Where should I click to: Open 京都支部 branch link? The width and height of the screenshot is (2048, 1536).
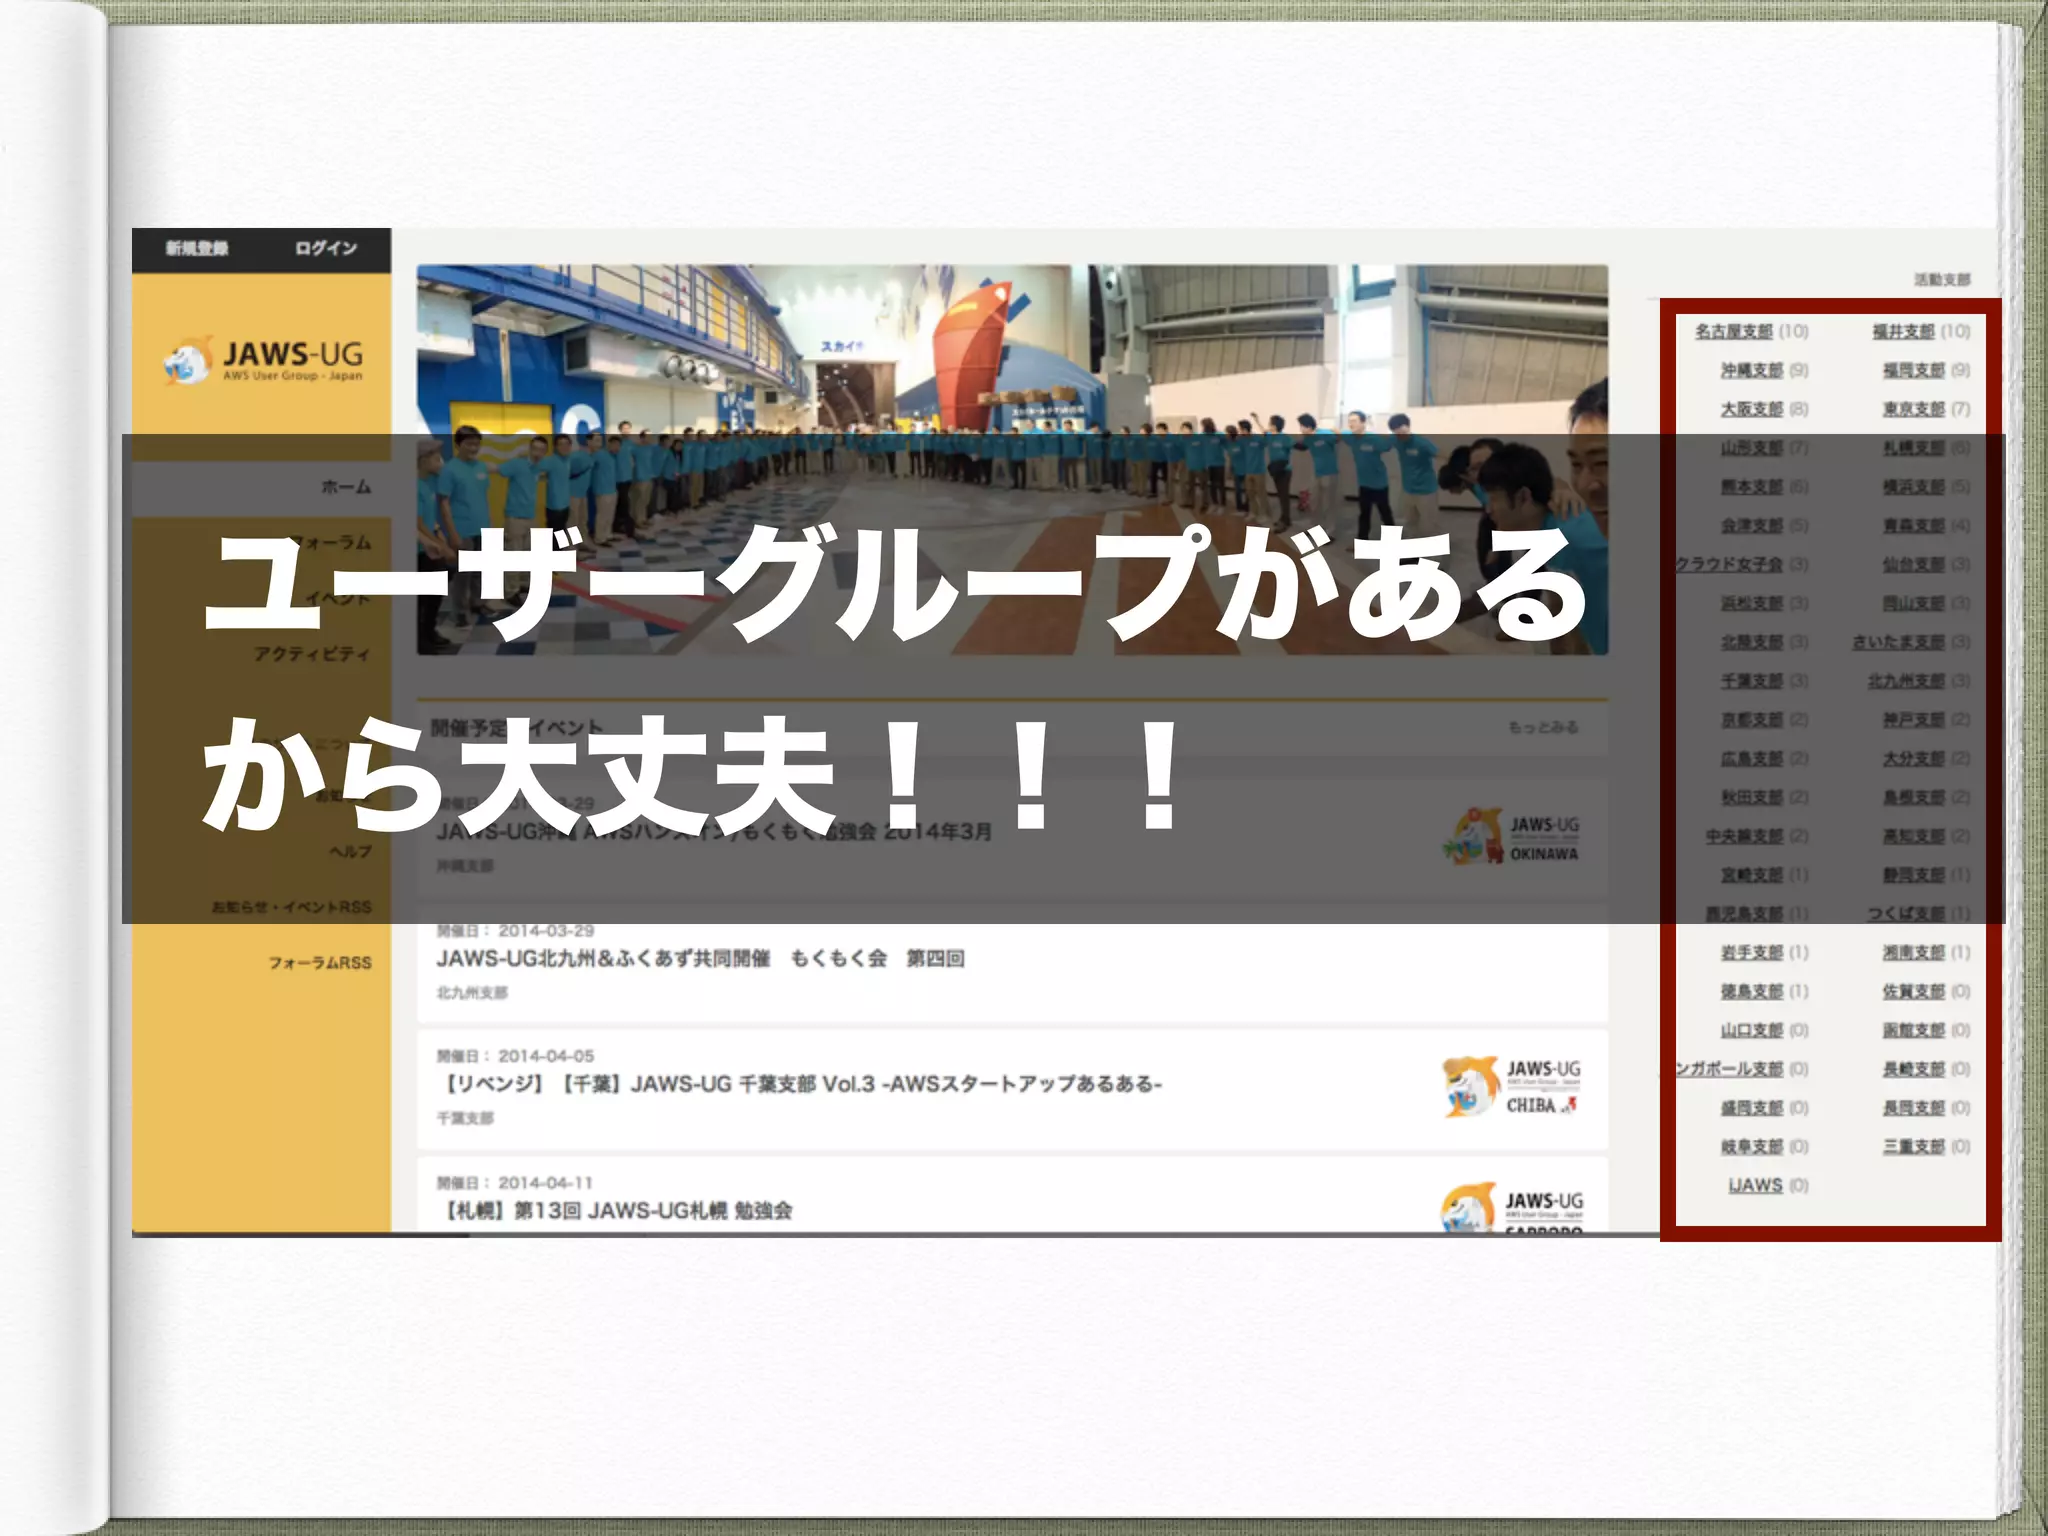(x=1752, y=720)
